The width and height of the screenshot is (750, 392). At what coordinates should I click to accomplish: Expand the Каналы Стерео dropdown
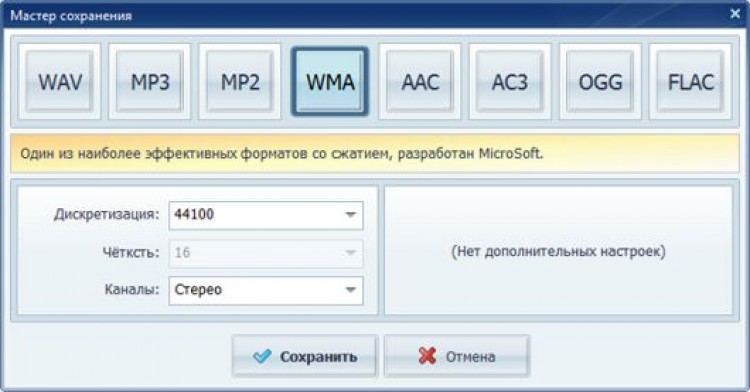coord(266,290)
